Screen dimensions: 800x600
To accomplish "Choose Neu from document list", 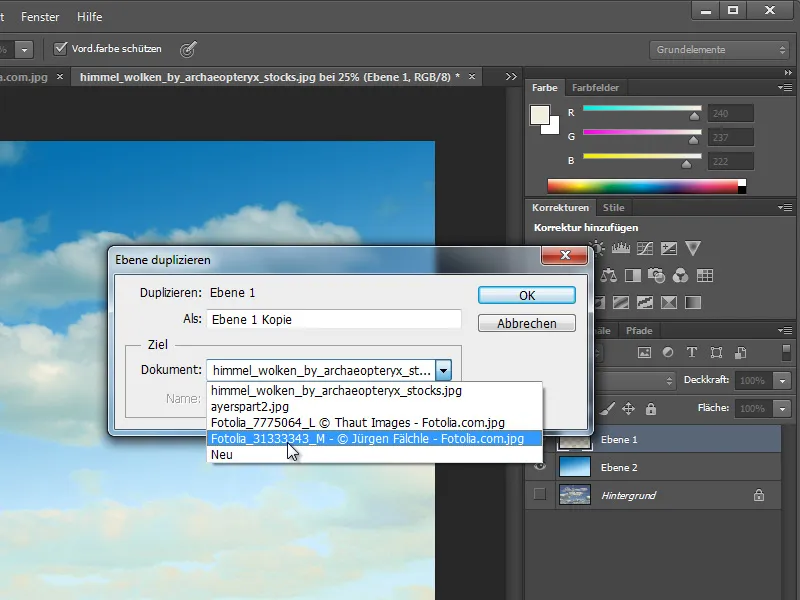I will click(374, 455).
